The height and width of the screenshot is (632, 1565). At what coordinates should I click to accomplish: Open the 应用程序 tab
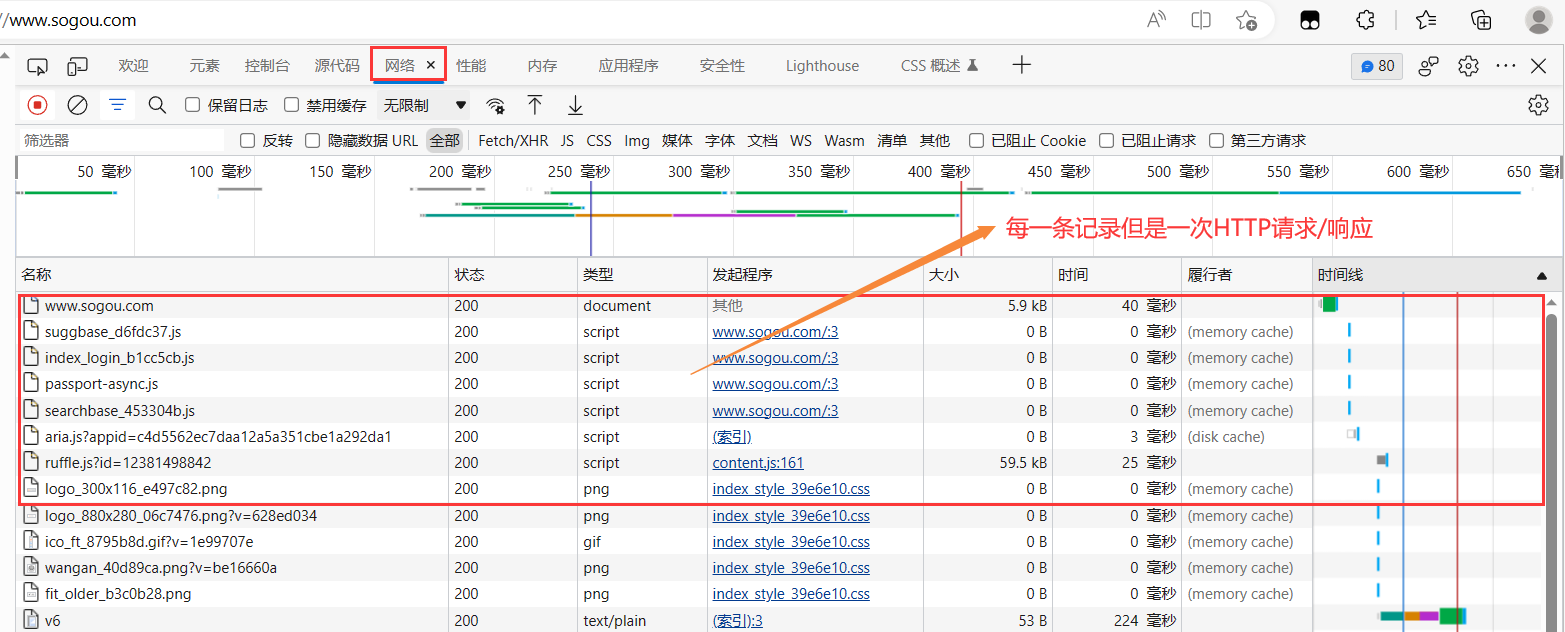coord(628,66)
